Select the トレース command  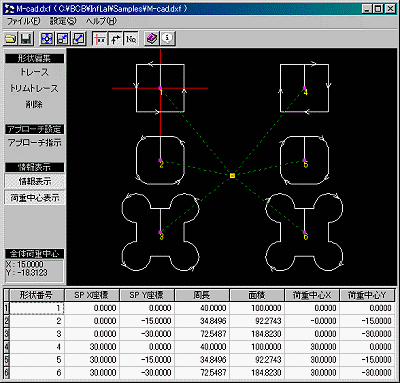pos(34,72)
